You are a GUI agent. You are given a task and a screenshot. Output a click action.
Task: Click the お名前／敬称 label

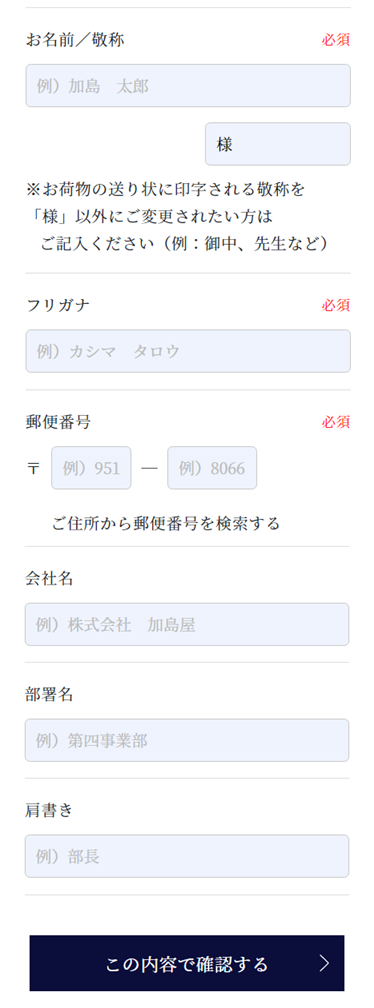75,40
